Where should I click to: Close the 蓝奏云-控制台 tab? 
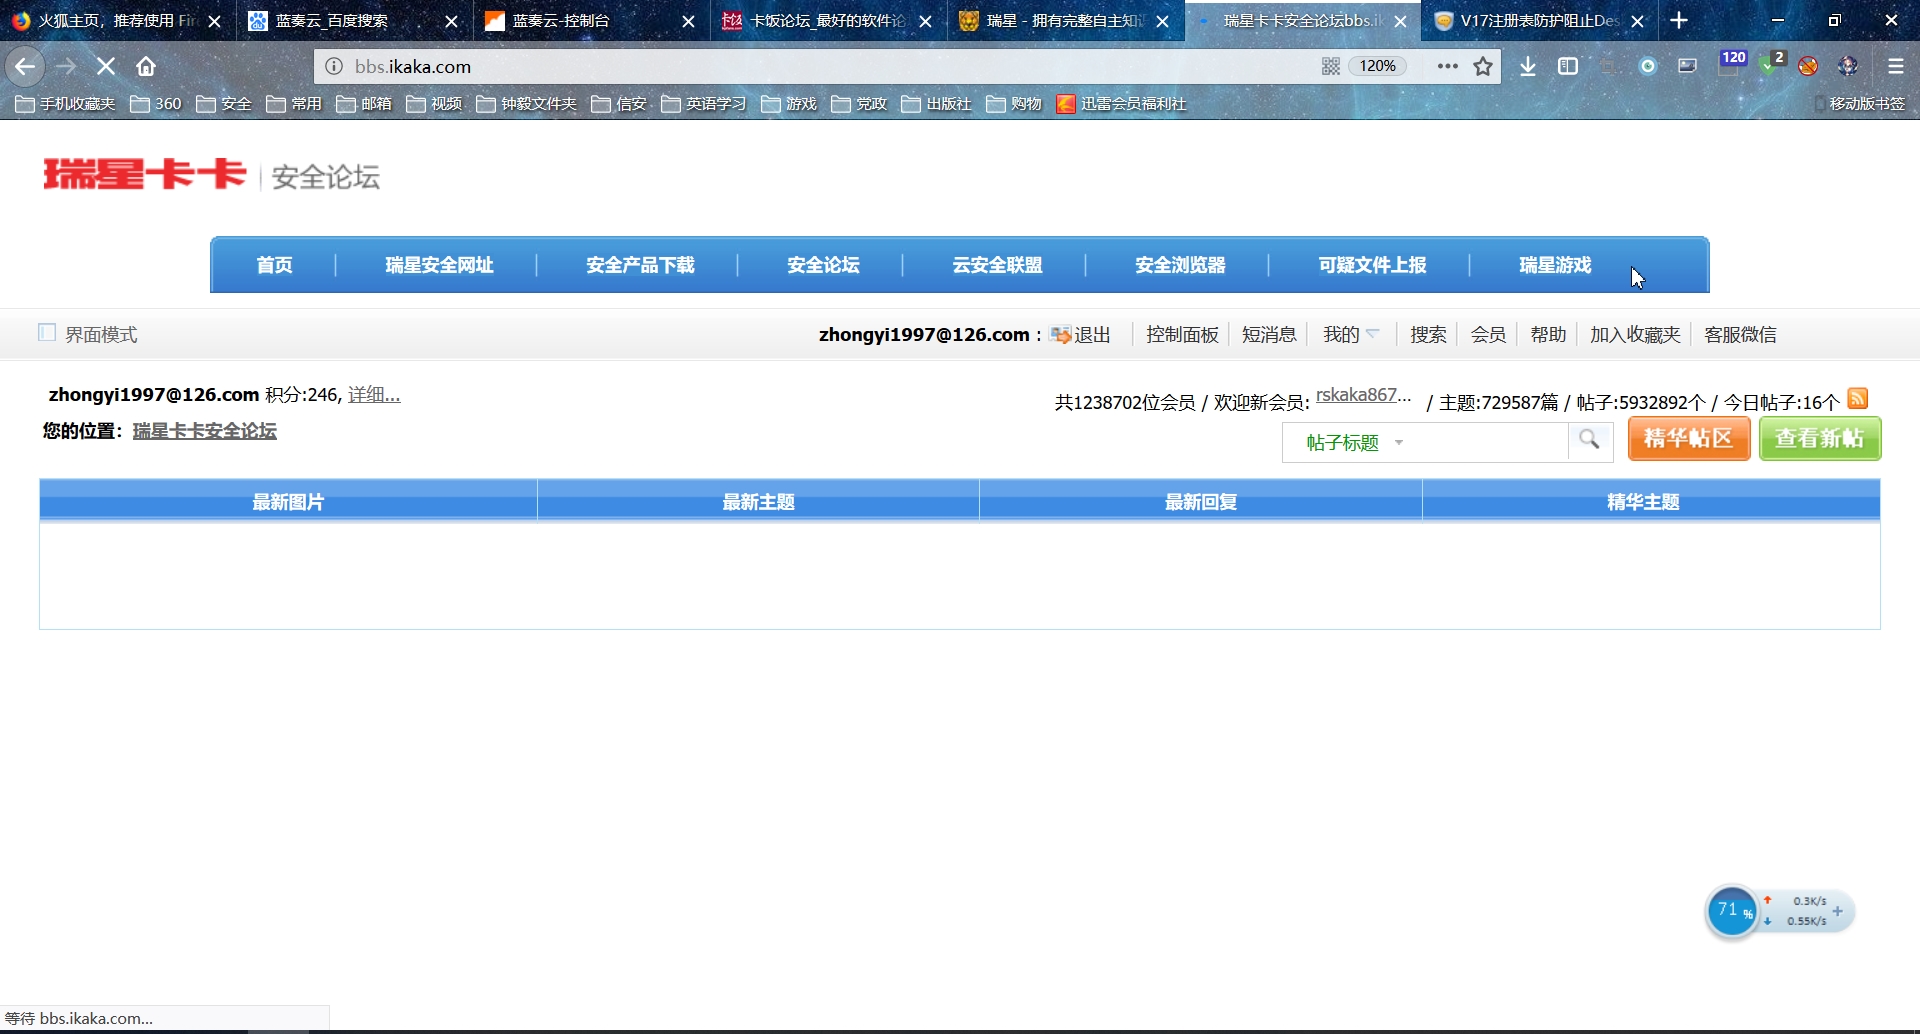tap(688, 21)
